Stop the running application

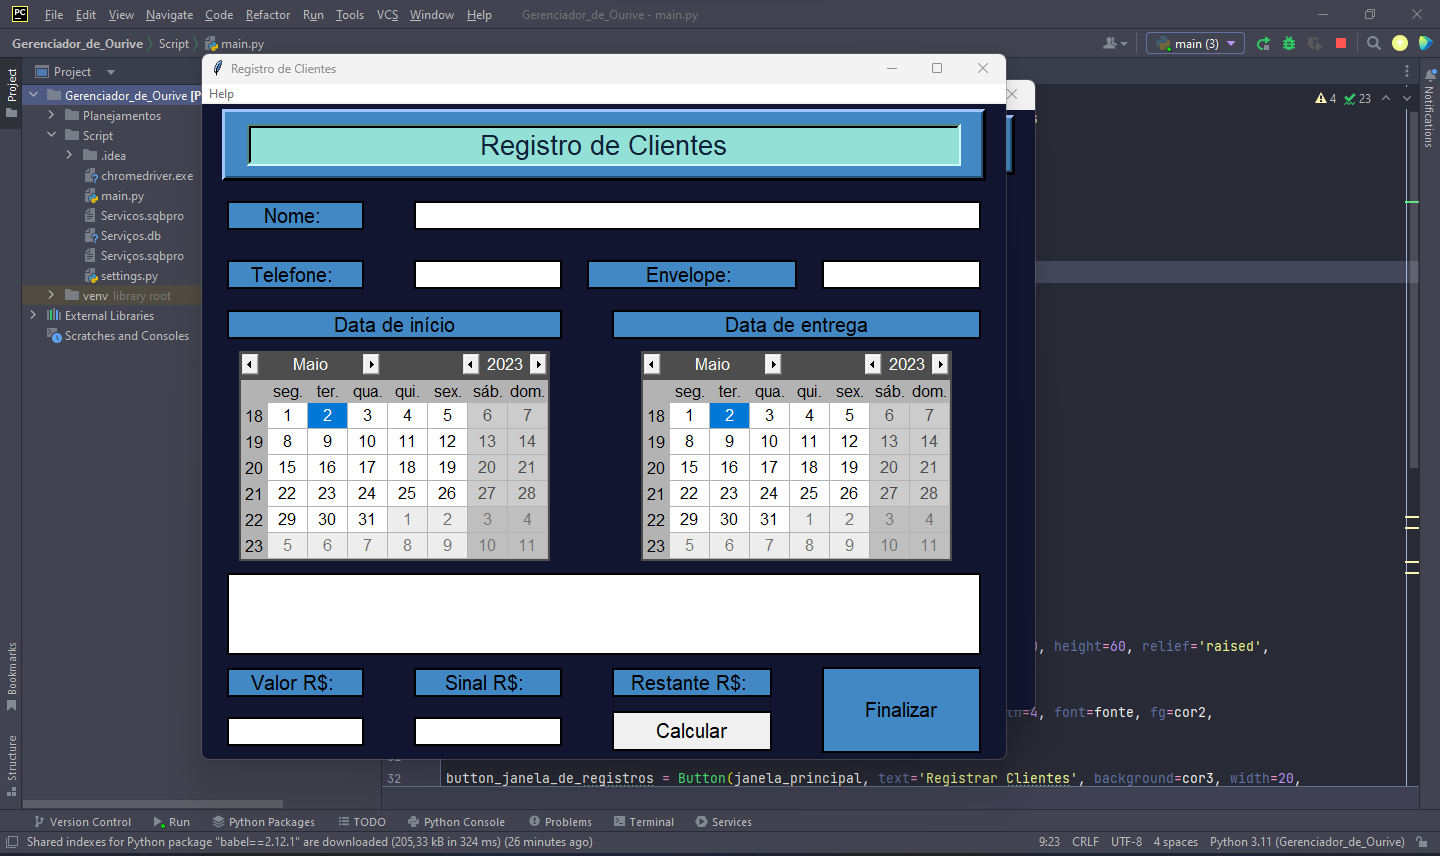click(1340, 43)
